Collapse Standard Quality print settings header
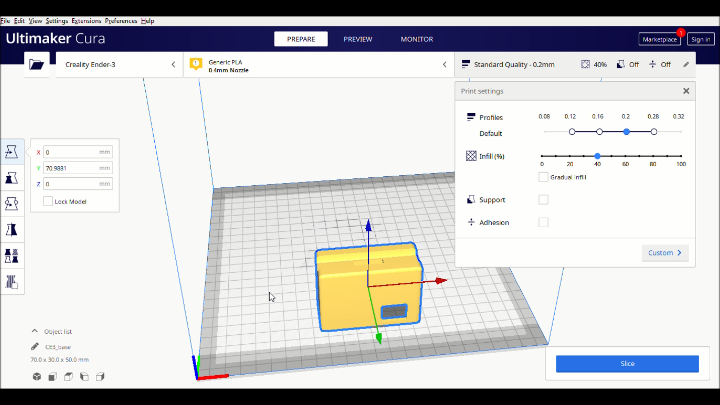 (x=575, y=64)
